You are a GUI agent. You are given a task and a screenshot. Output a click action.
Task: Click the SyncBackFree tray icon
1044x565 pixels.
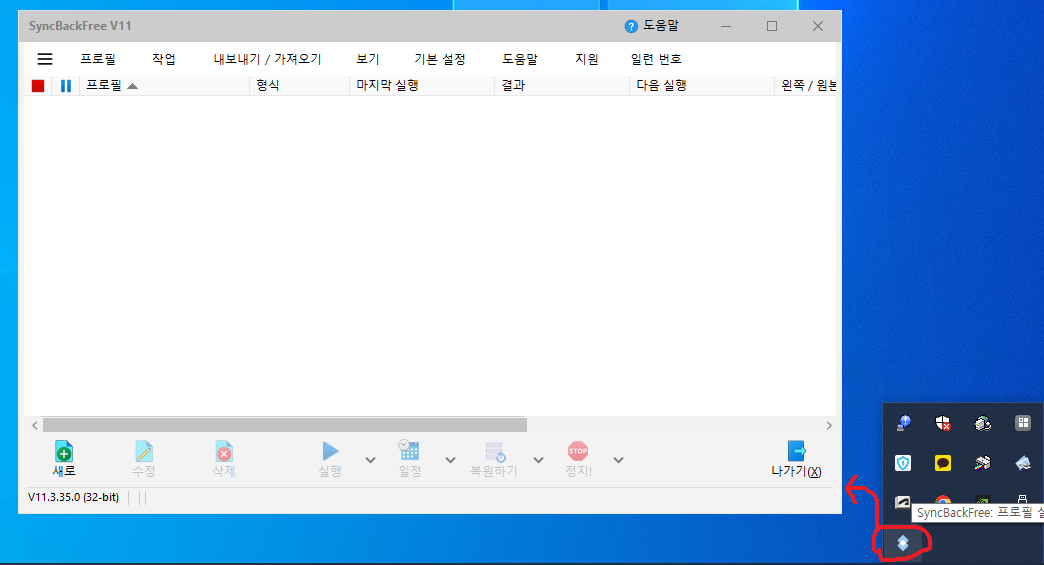pyautogui.click(x=903, y=544)
